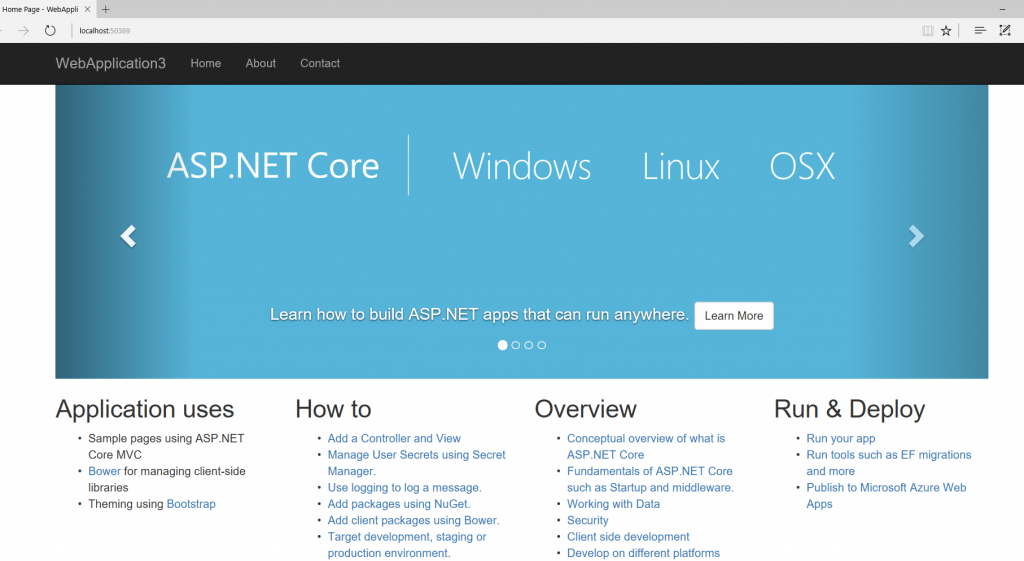Open a new browser tab
Viewport: 1024px width, 561px height.
point(106,9)
